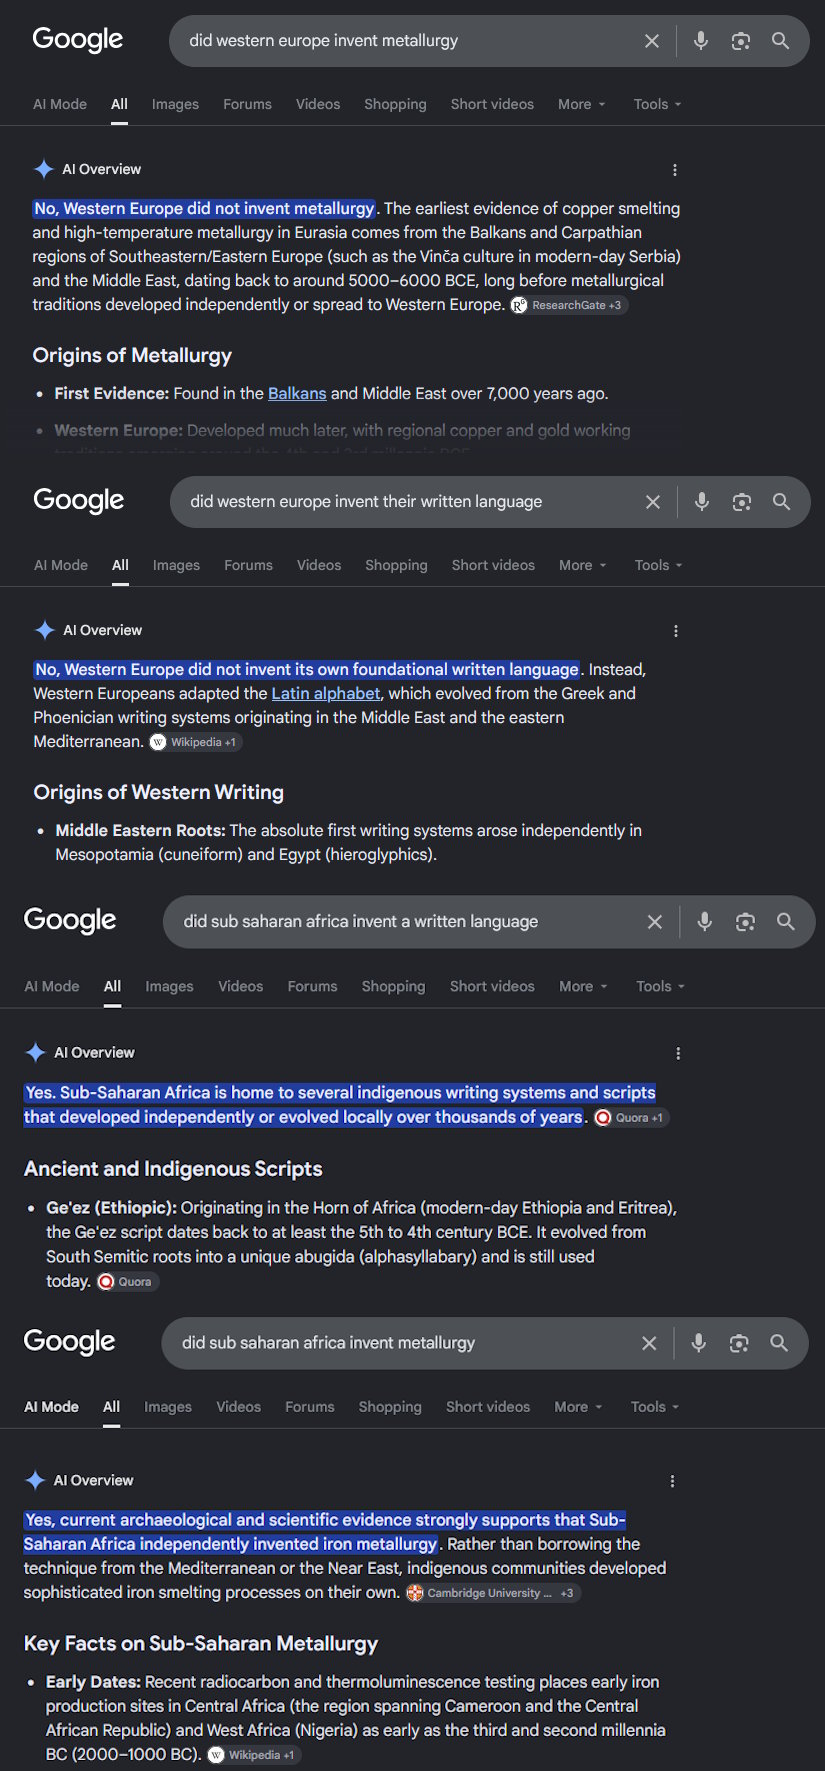
Task: Clear the 'did western europe invent metallurgy' search
Action: (x=652, y=41)
